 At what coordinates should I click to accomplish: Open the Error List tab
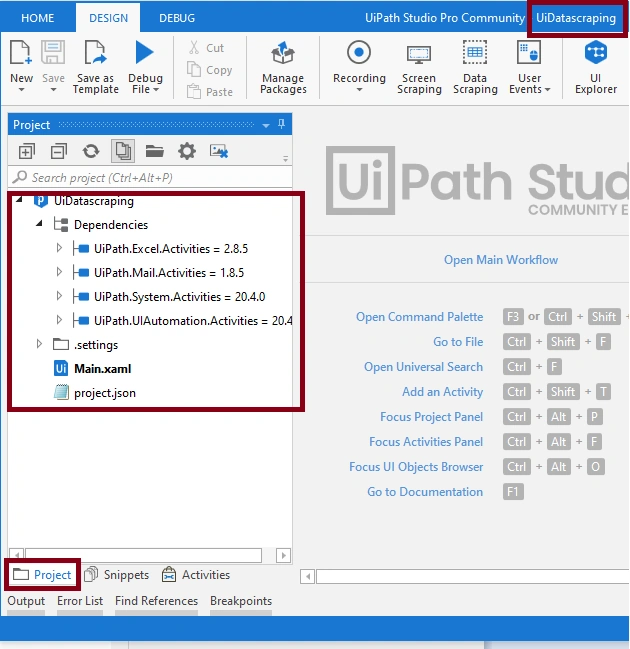[80, 601]
